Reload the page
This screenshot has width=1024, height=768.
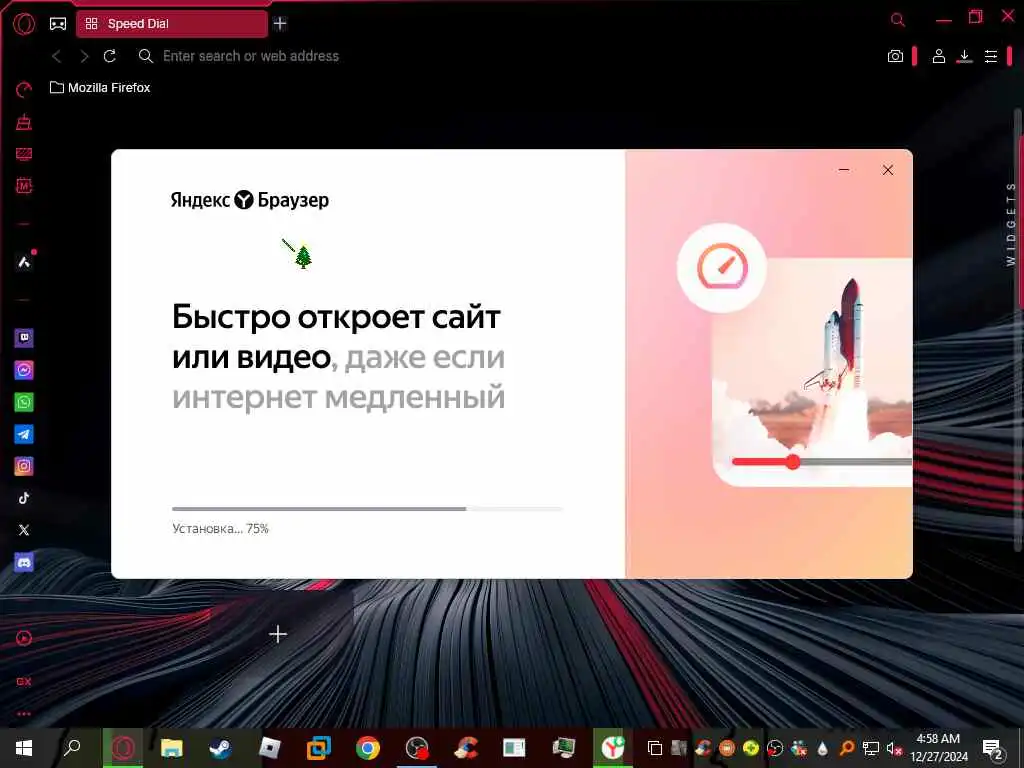coord(110,56)
